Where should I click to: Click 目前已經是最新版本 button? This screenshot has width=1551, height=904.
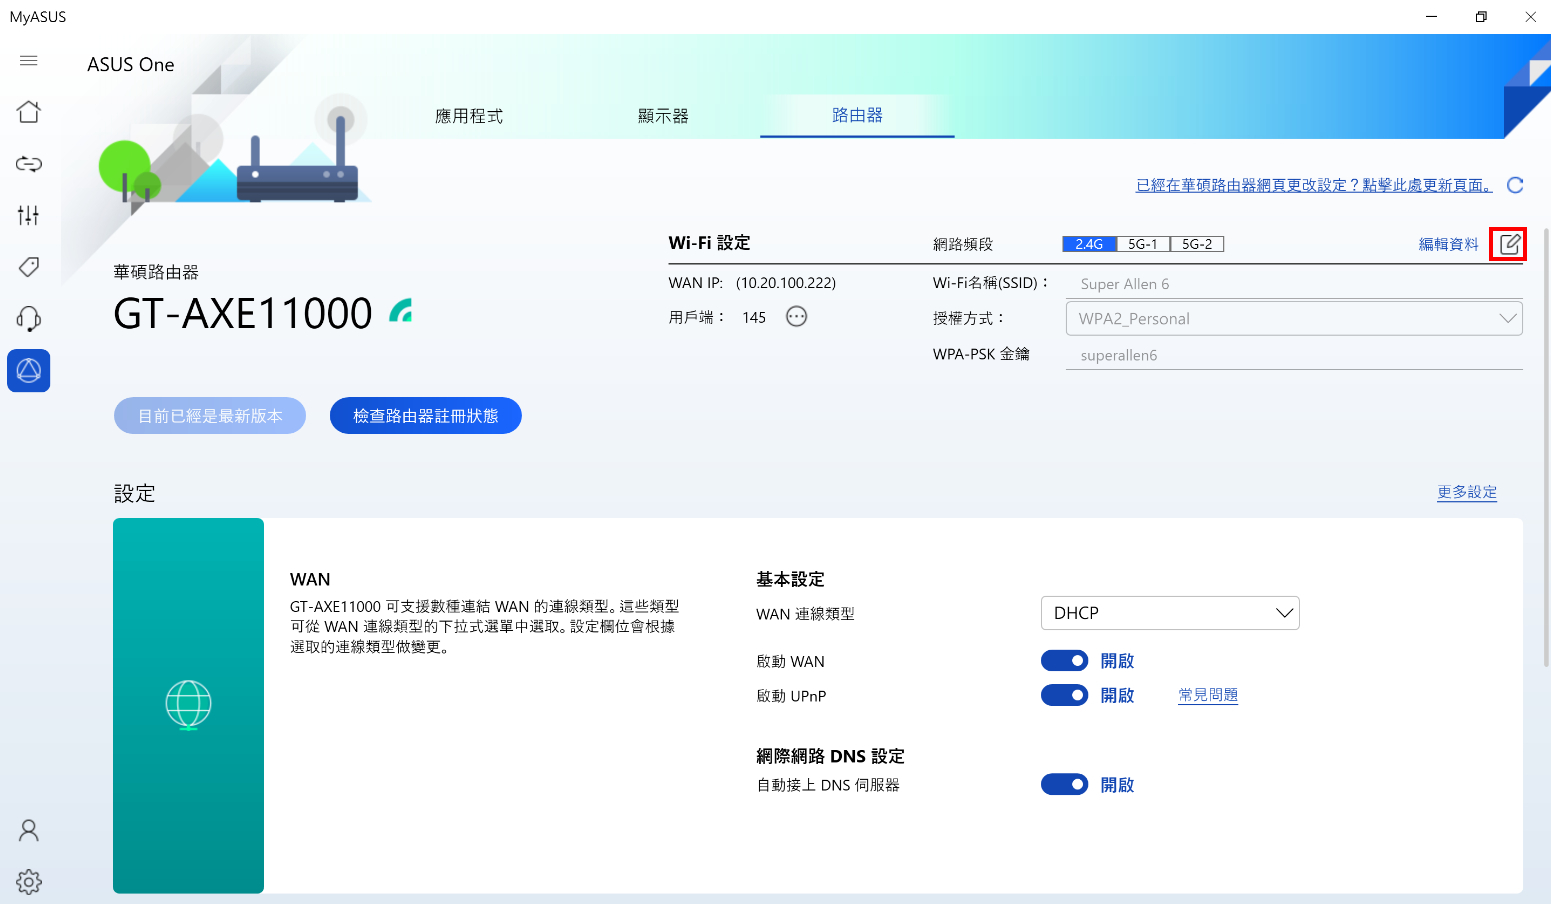click(210, 416)
